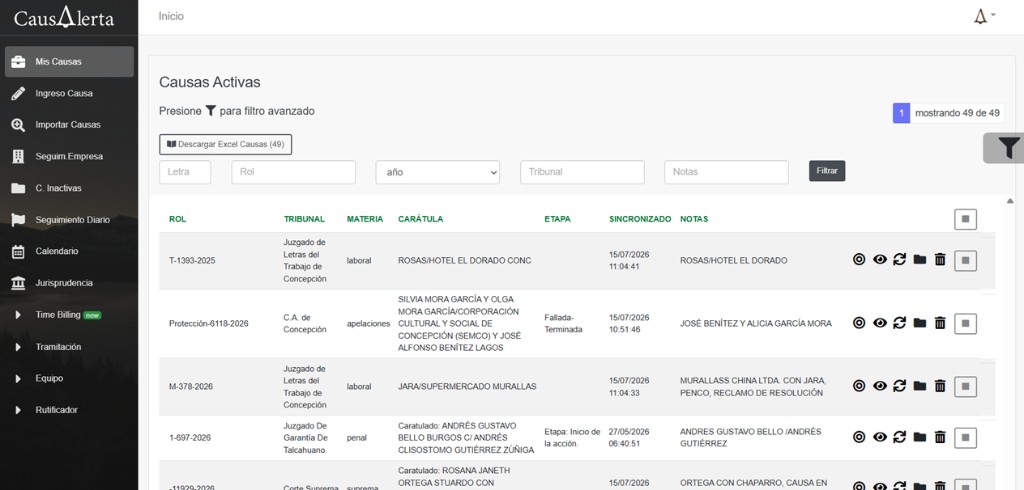Click the trash icon for T-1393-2025
Image resolution: width=1024 pixels, height=490 pixels.
[x=940, y=259]
